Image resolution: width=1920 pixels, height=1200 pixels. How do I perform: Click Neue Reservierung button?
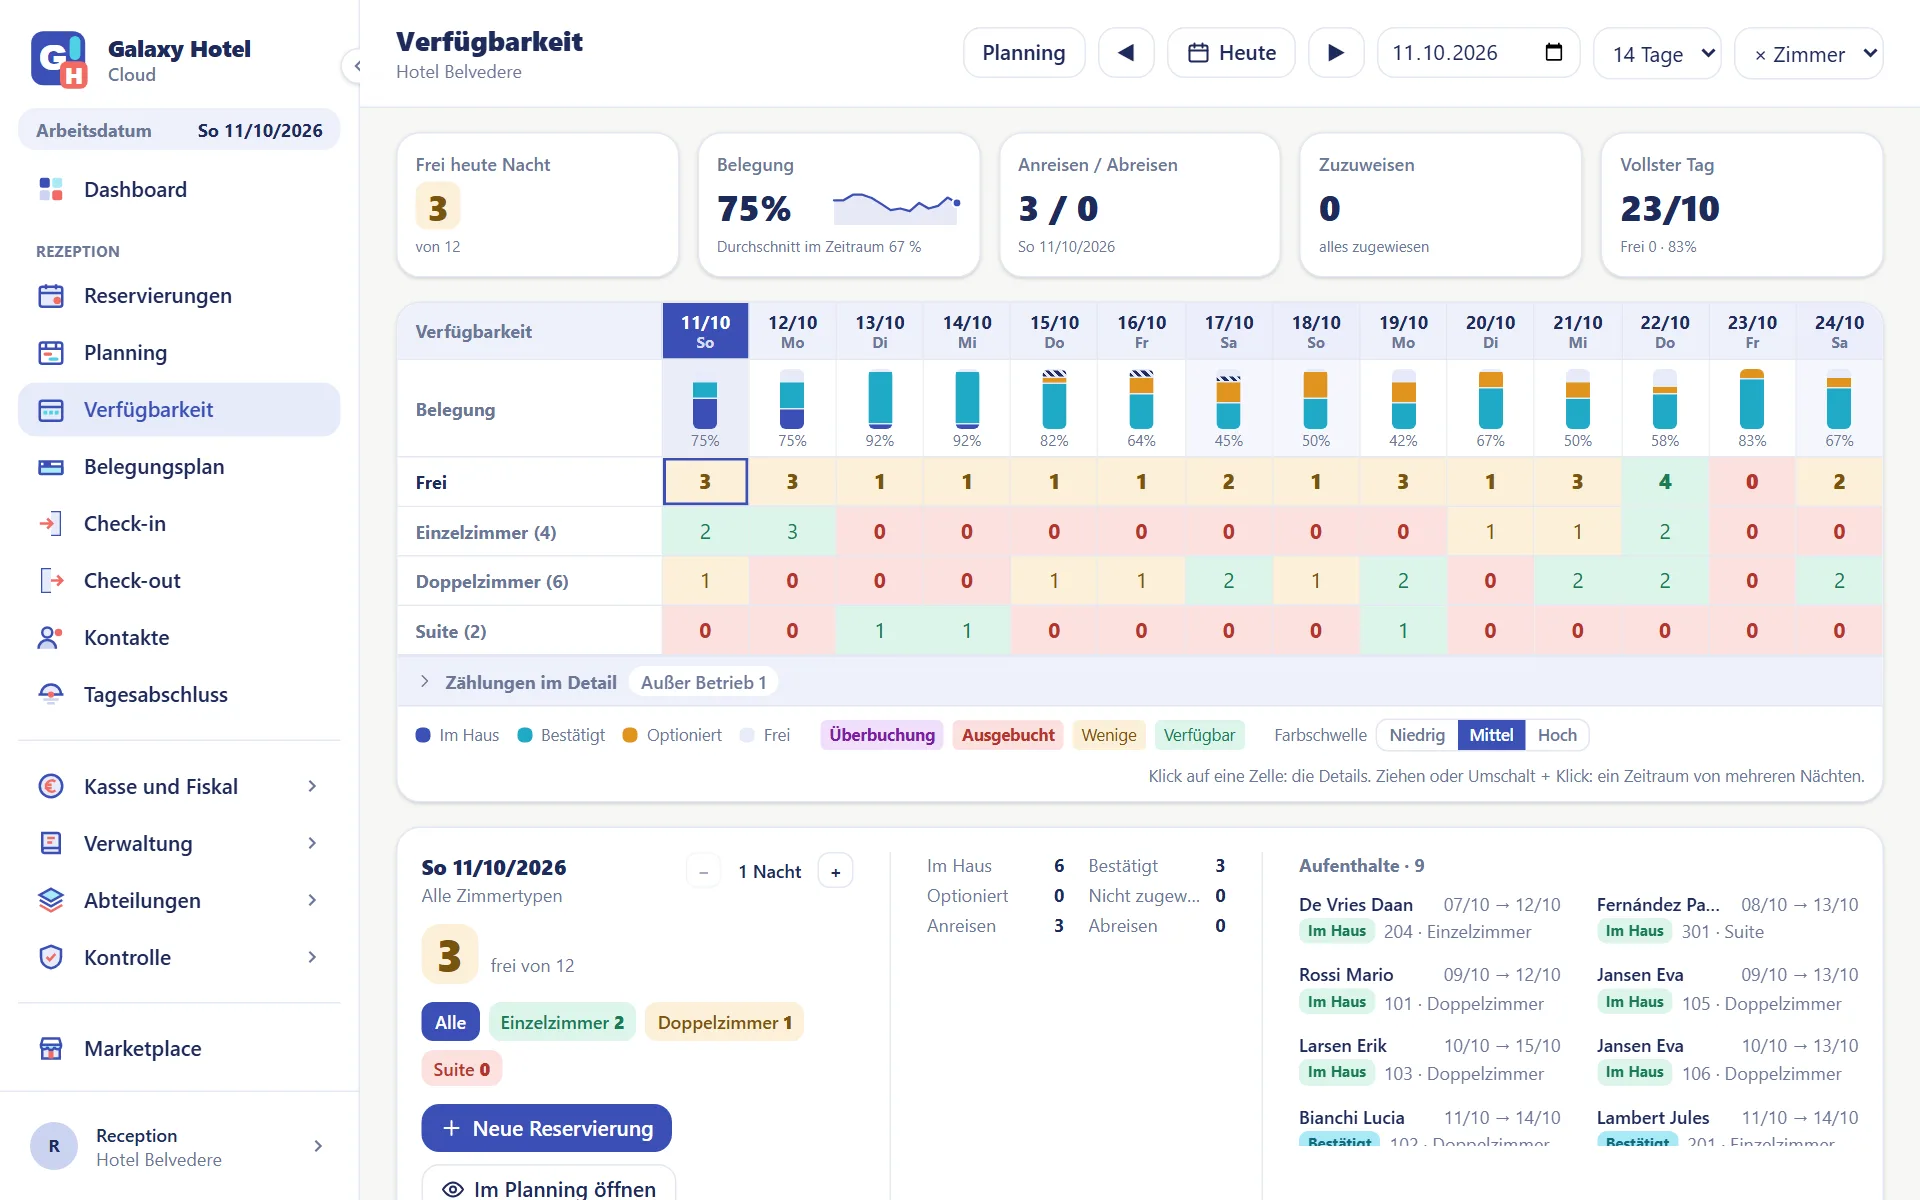pos(546,1128)
